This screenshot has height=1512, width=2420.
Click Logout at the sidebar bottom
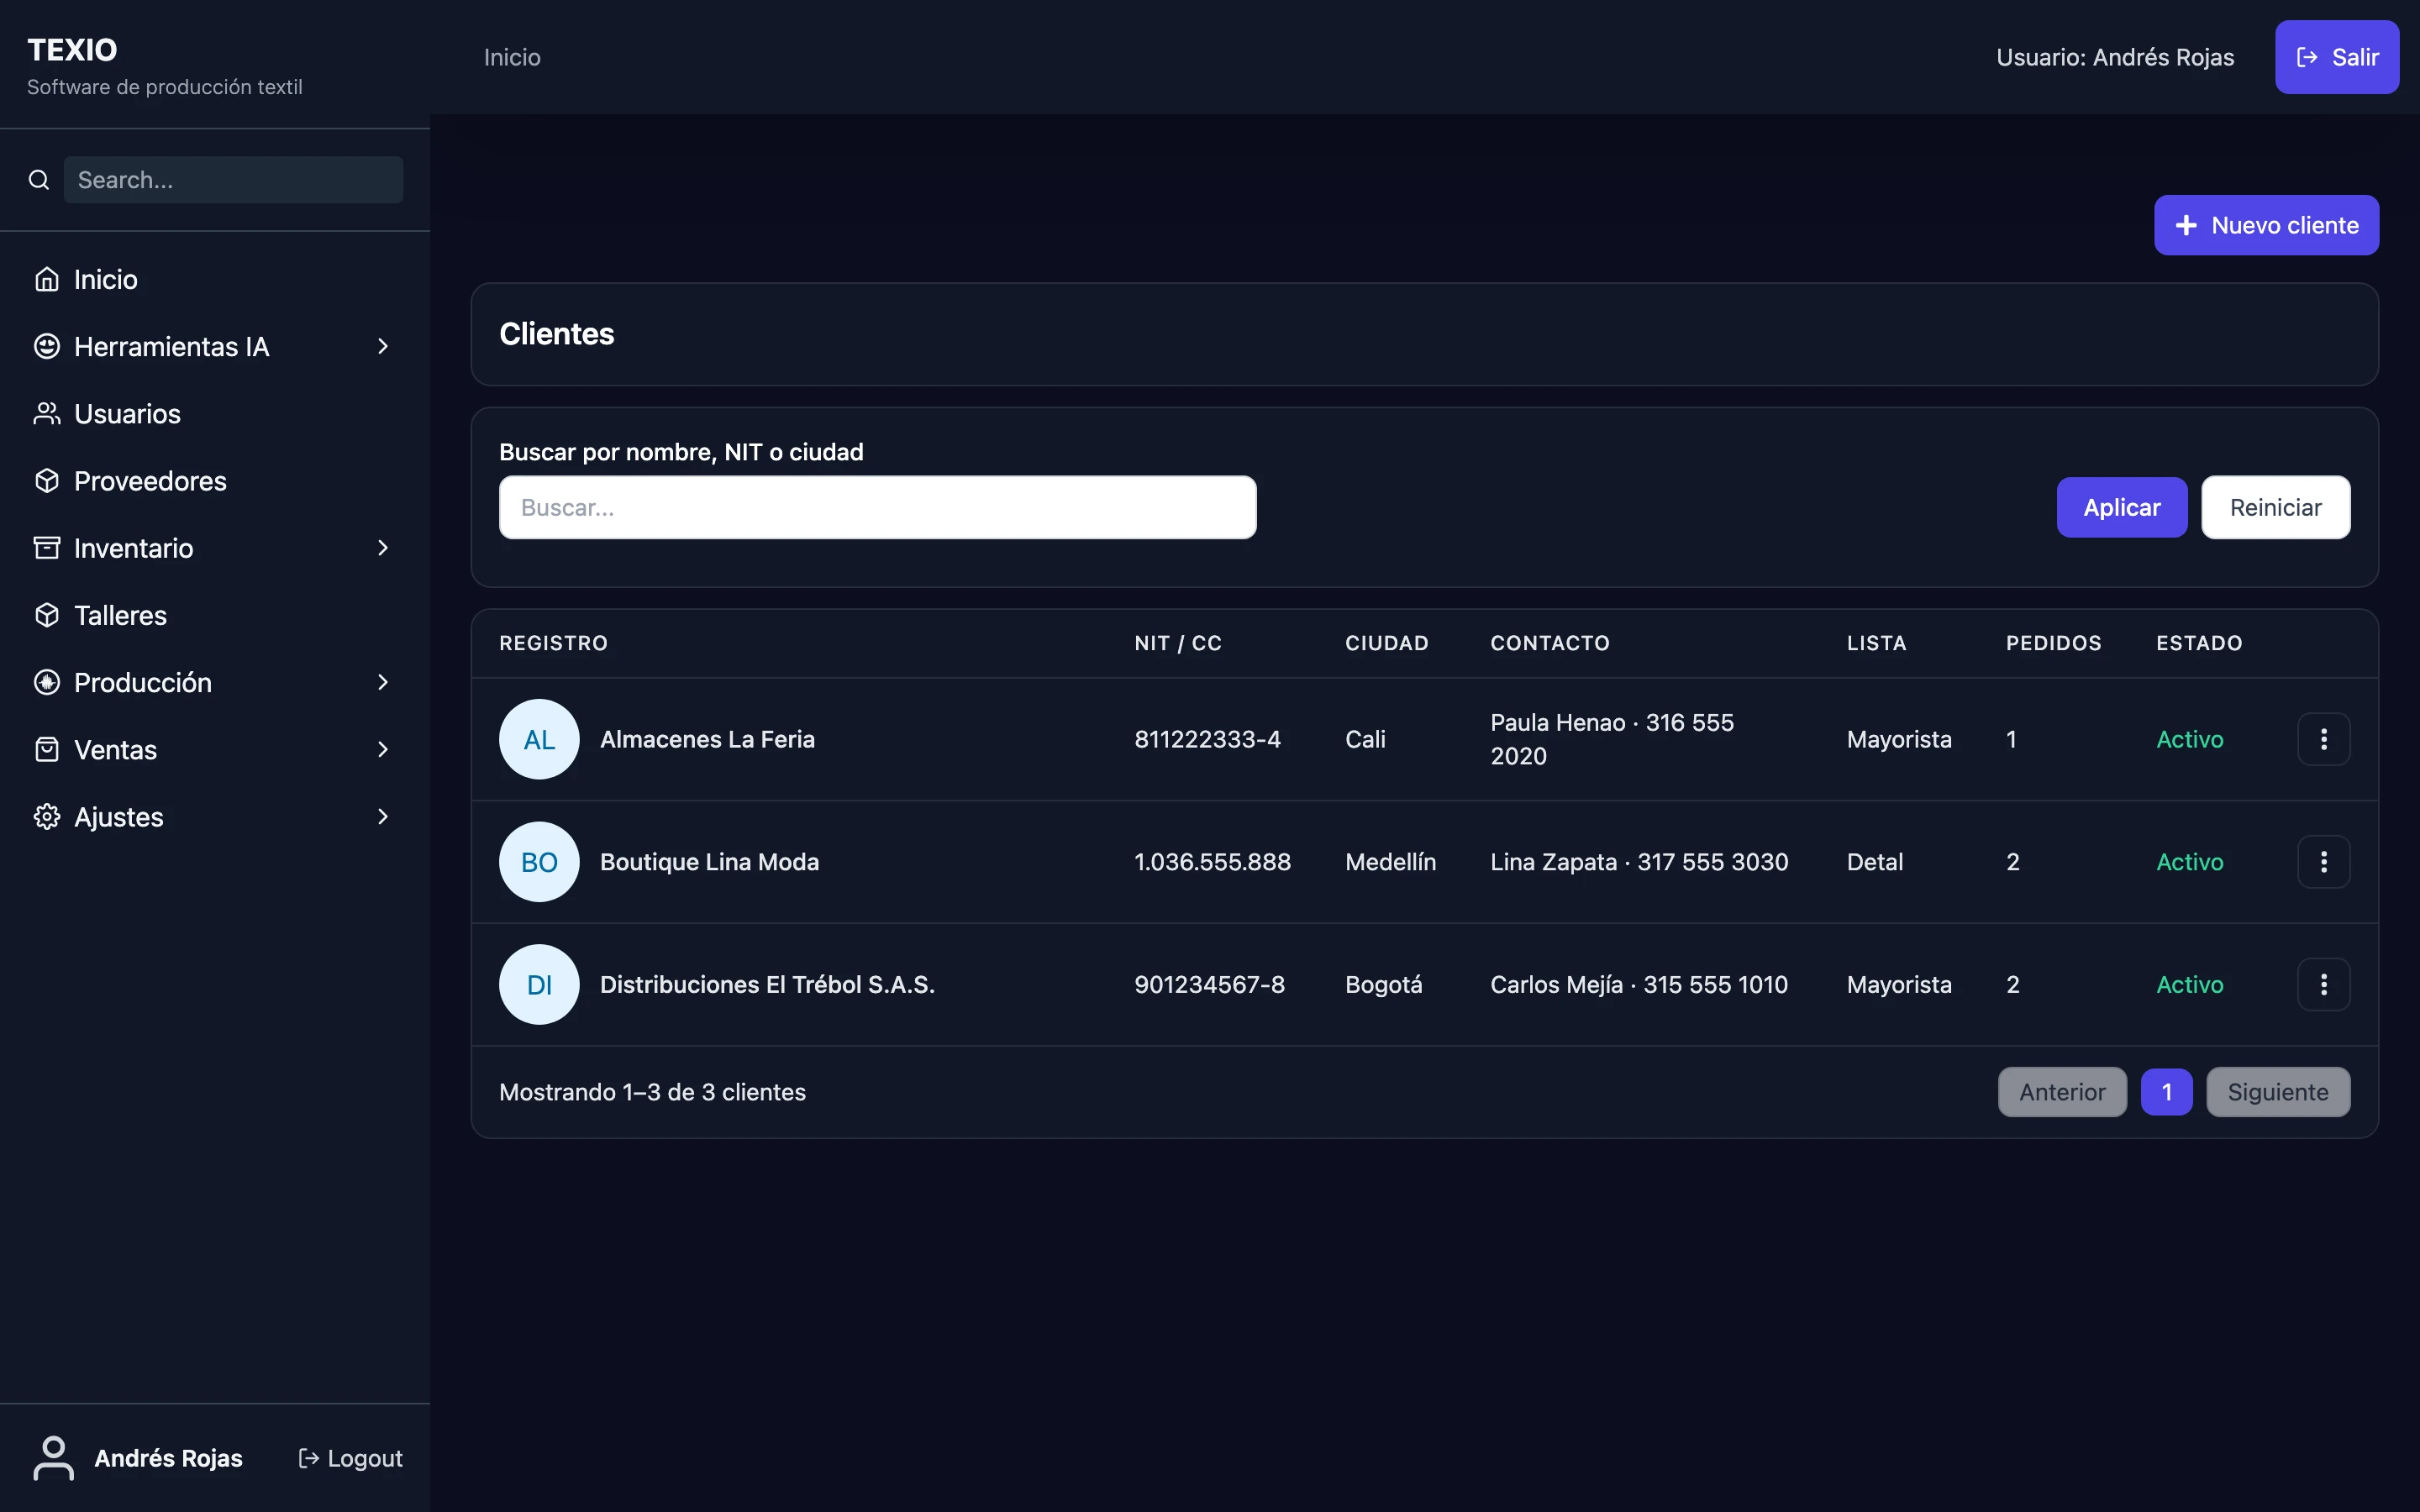351,1458
